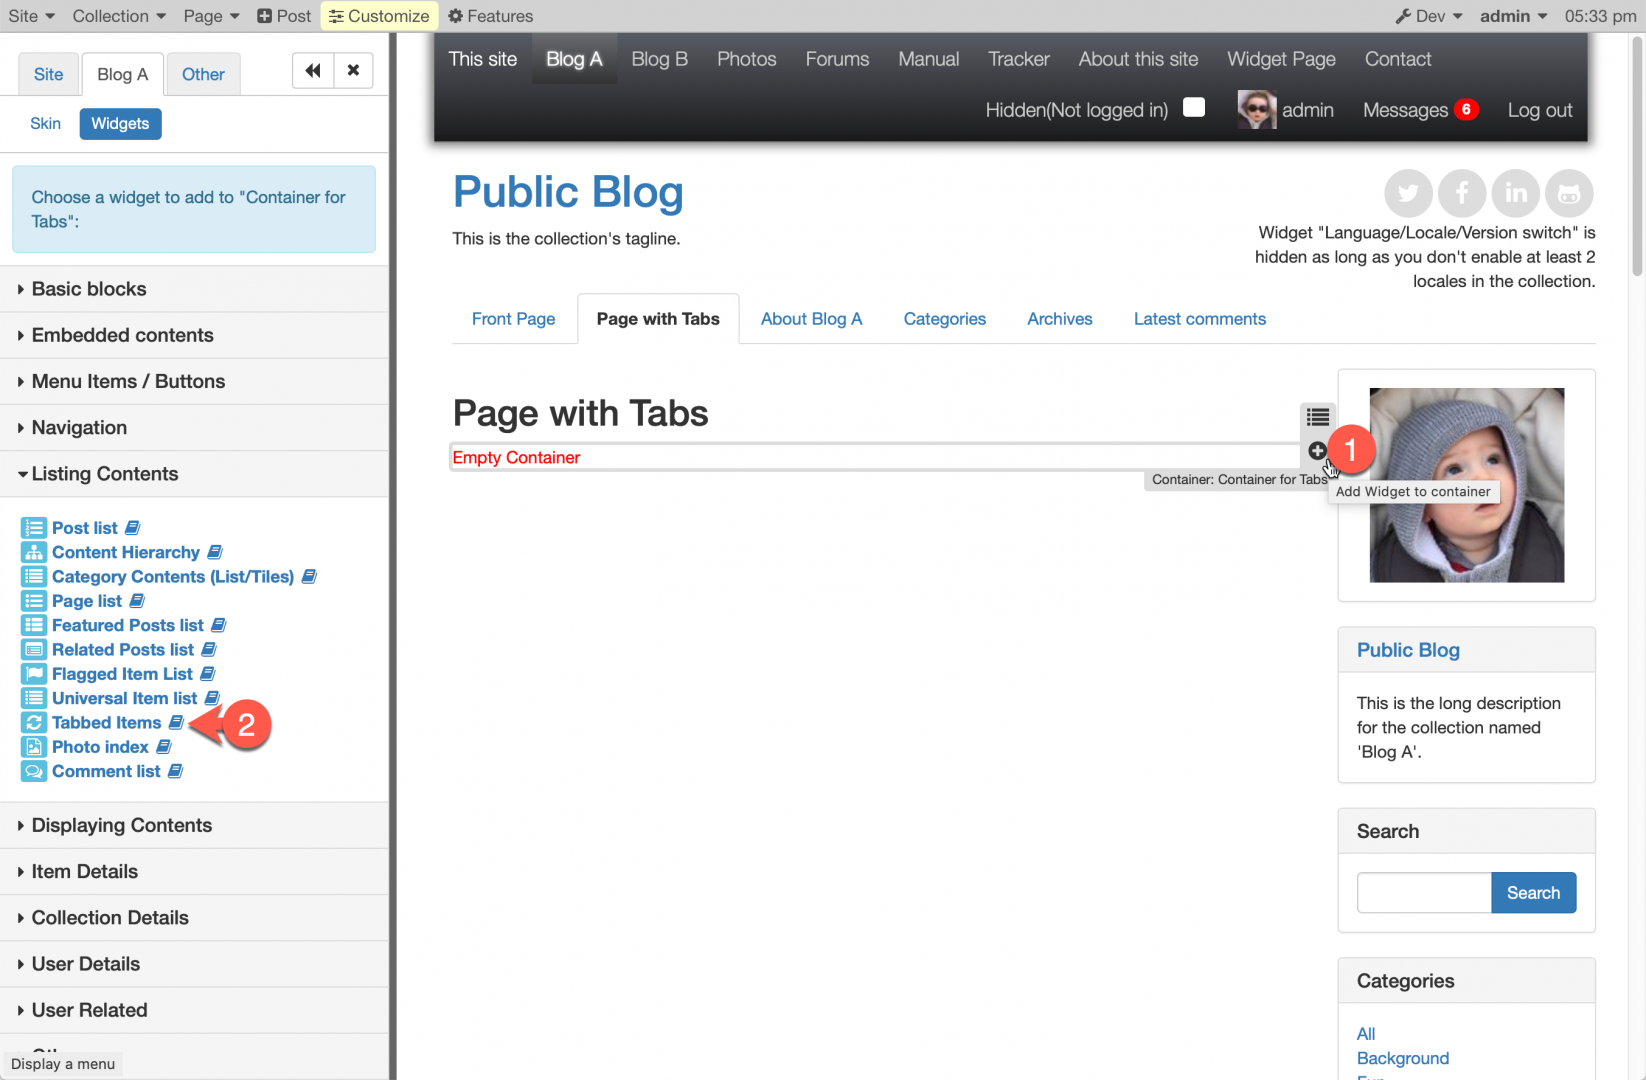Click the Facebook share icon
Image resolution: width=1646 pixels, height=1080 pixels.
pos(1462,193)
